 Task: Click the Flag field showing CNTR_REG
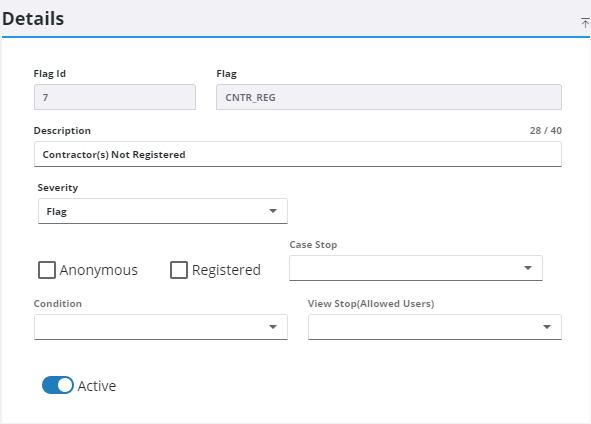[389, 97]
